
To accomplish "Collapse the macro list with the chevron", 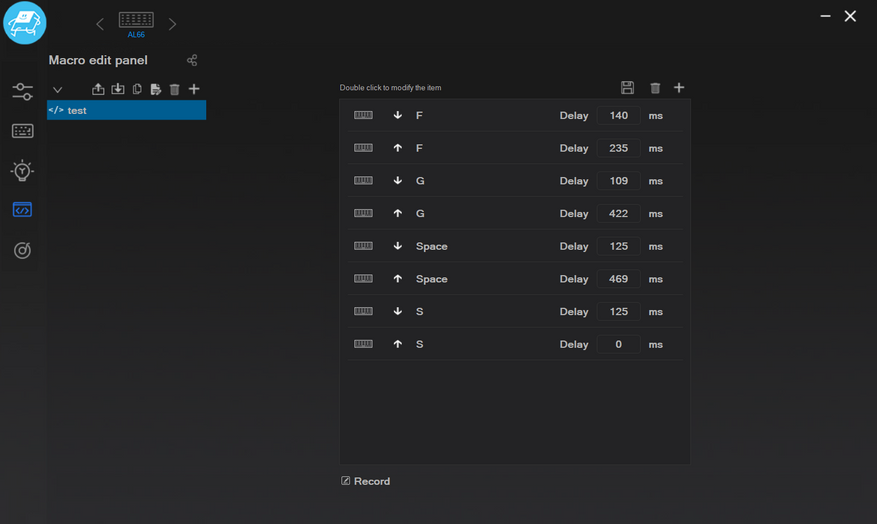I will coord(57,89).
